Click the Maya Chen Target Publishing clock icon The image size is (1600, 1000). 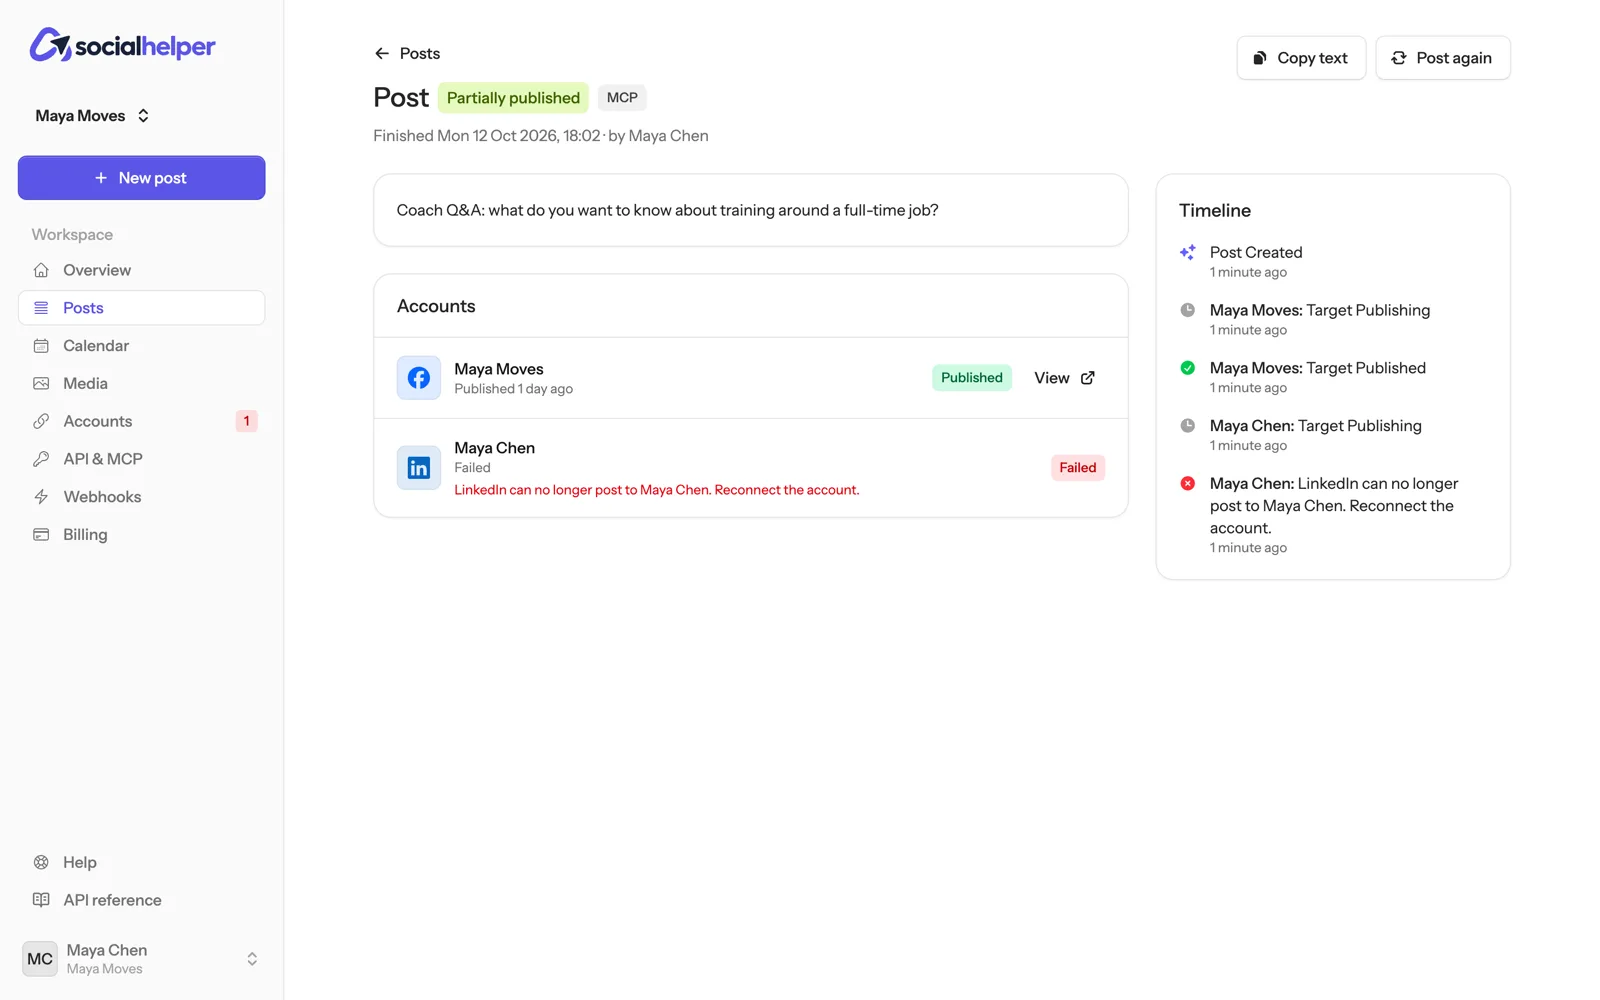pyautogui.click(x=1187, y=426)
